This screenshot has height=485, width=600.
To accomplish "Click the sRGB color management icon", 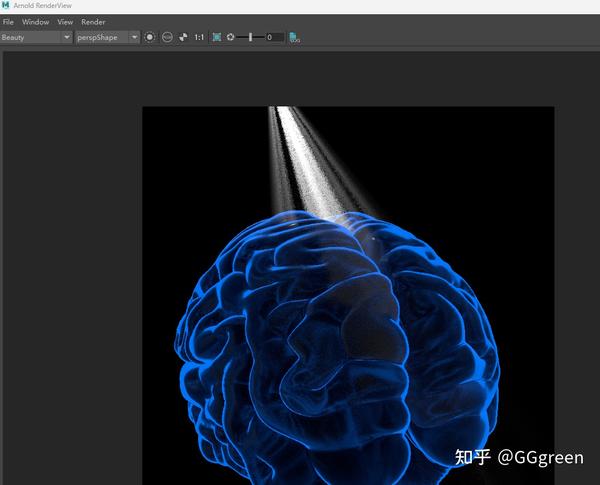I will click(167, 37).
